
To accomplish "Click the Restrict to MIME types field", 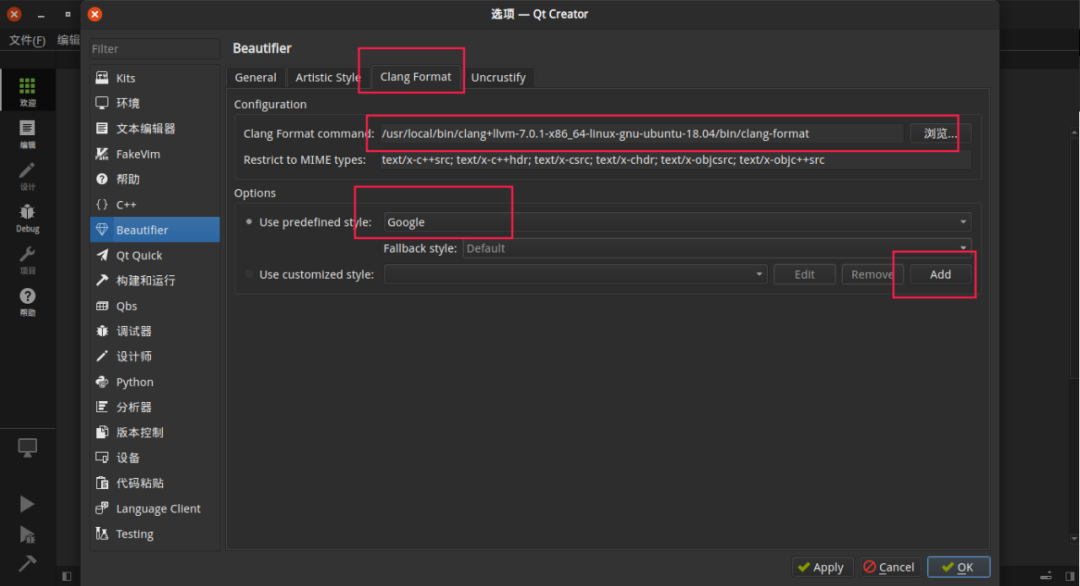I will 675,160.
